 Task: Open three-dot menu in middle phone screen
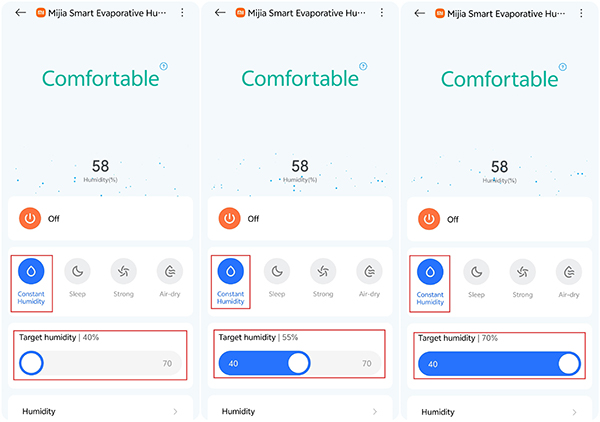[382, 13]
